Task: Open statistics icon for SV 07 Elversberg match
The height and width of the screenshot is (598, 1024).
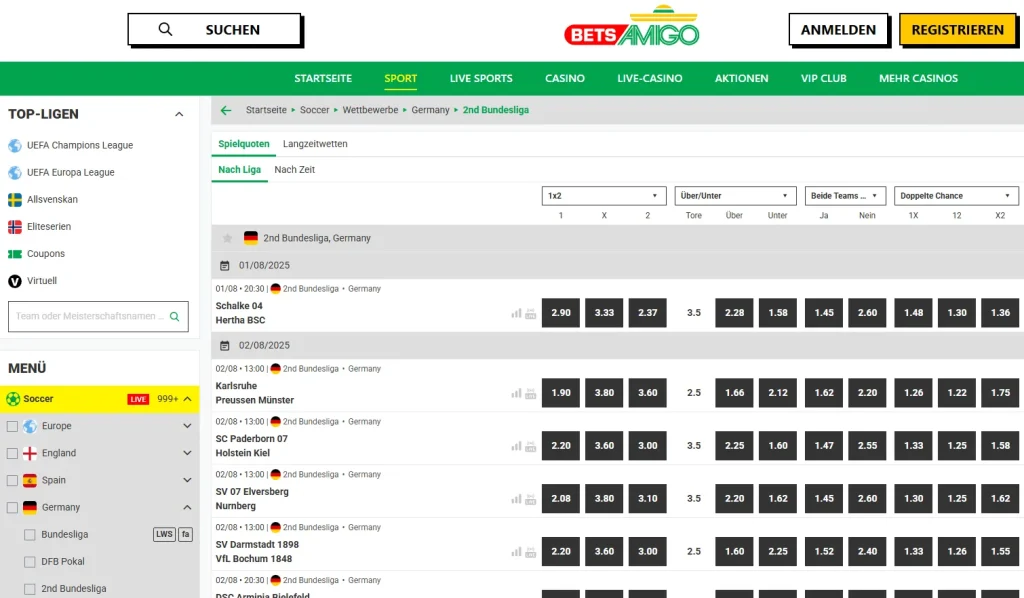Action: [x=516, y=499]
